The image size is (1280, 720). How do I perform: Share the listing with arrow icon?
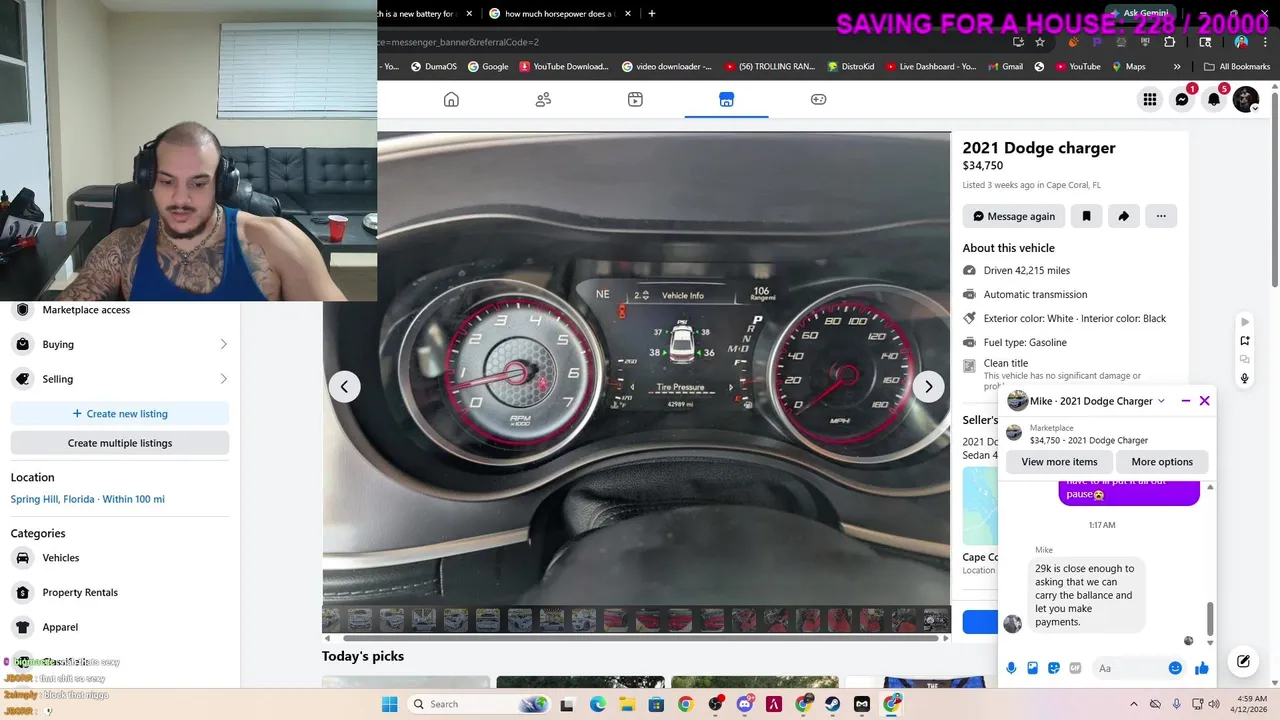[1123, 216]
